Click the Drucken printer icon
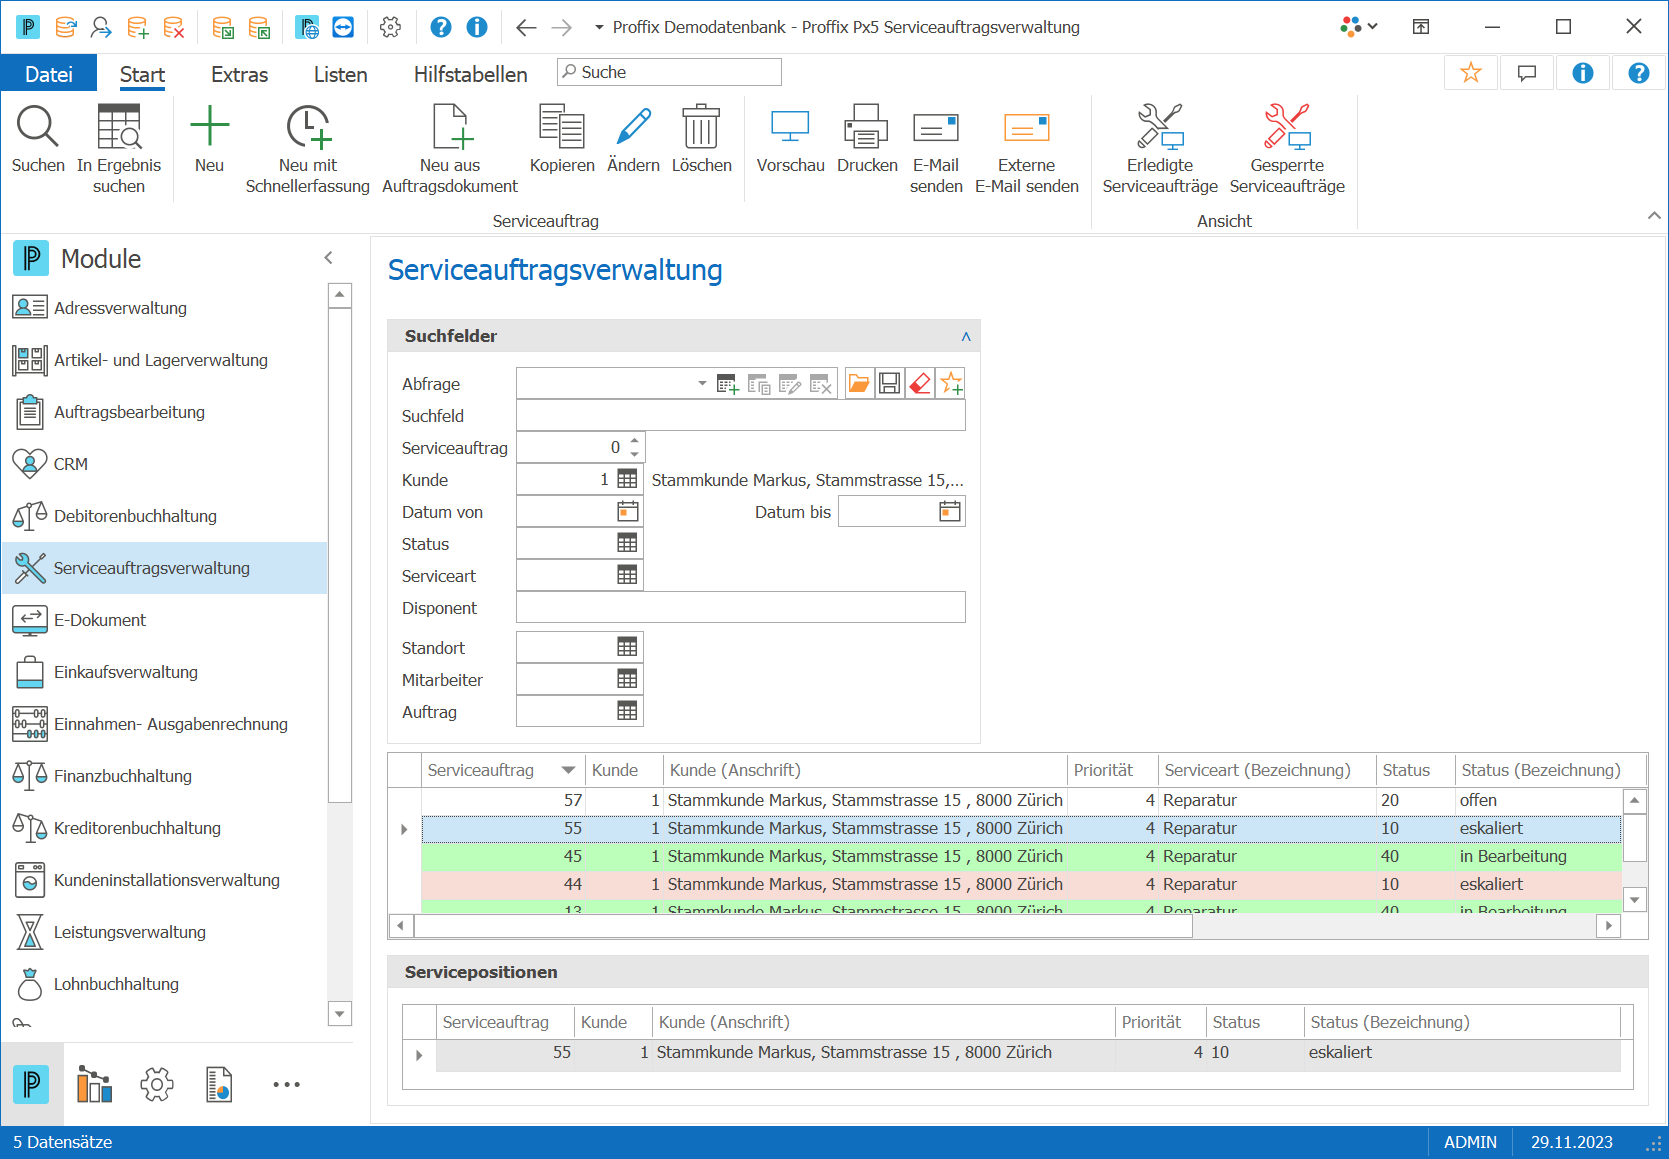The image size is (1669, 1159). point(866,127)
